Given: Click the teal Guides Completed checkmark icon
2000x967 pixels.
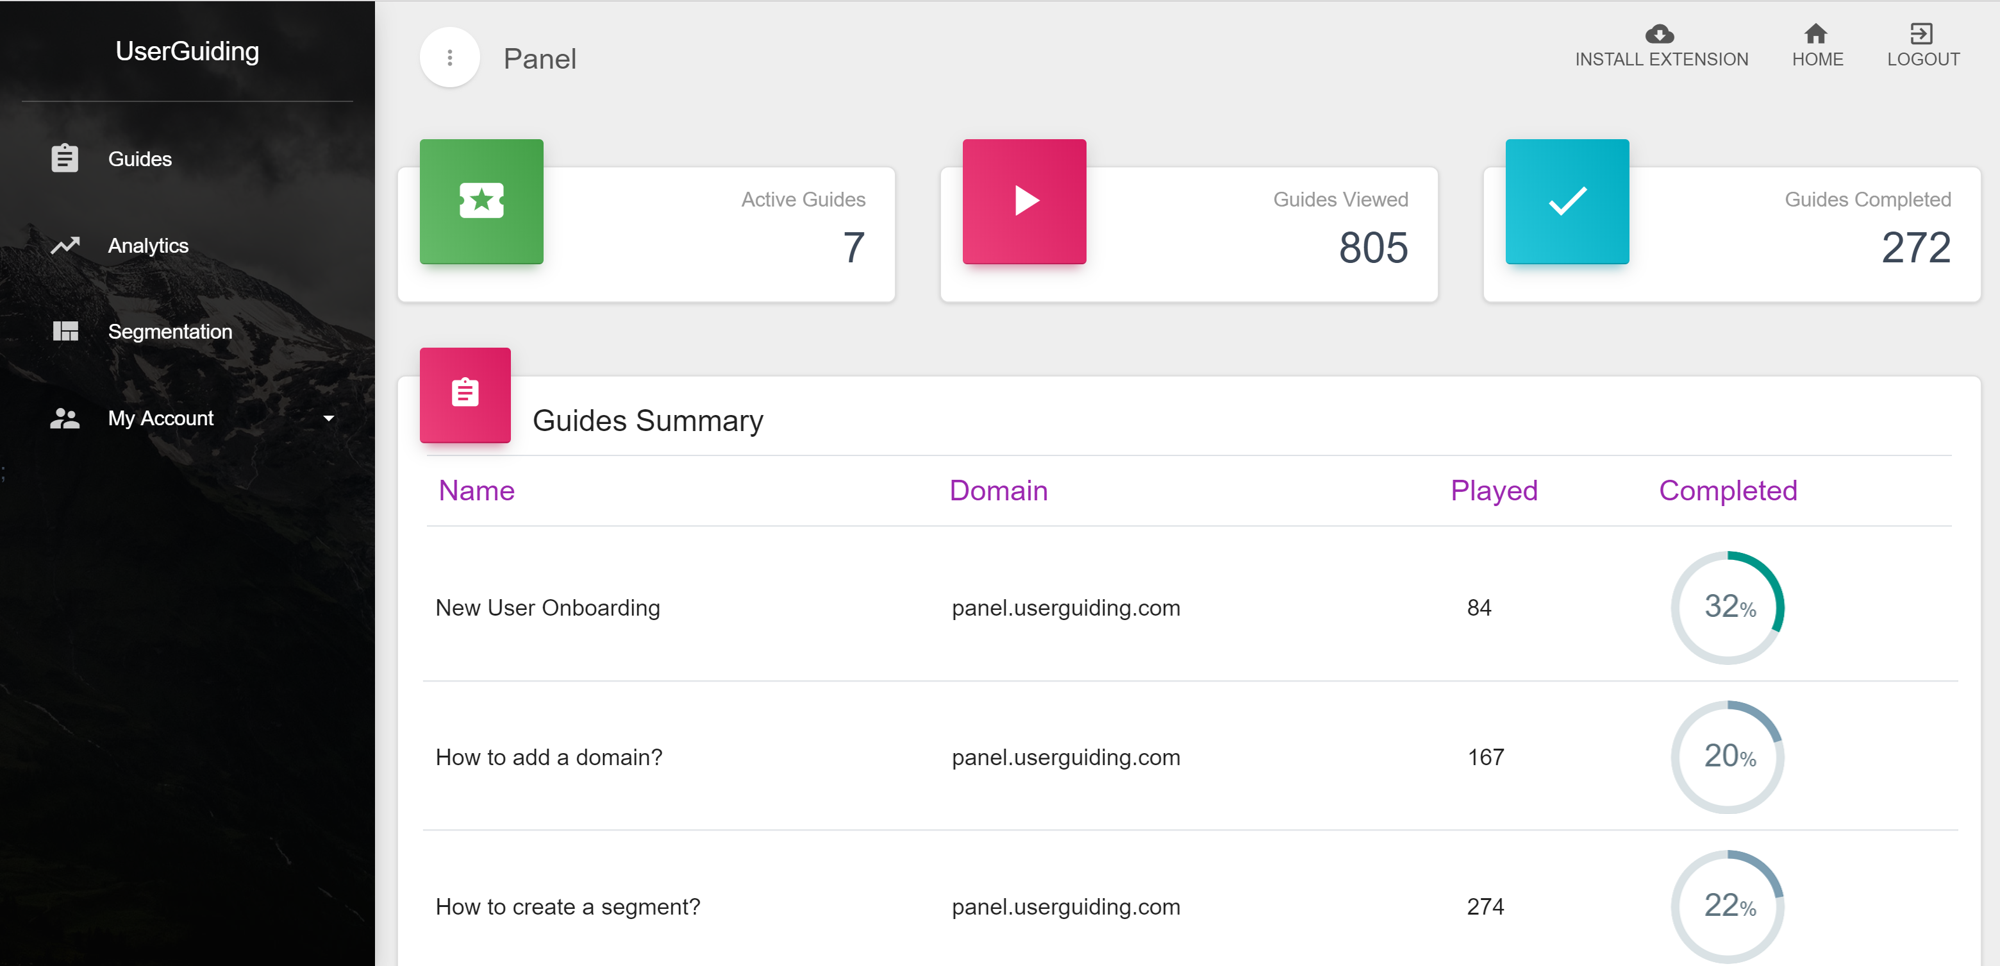Looking at the screenshot, I should pyautogui.click(x=1567, y=201).
